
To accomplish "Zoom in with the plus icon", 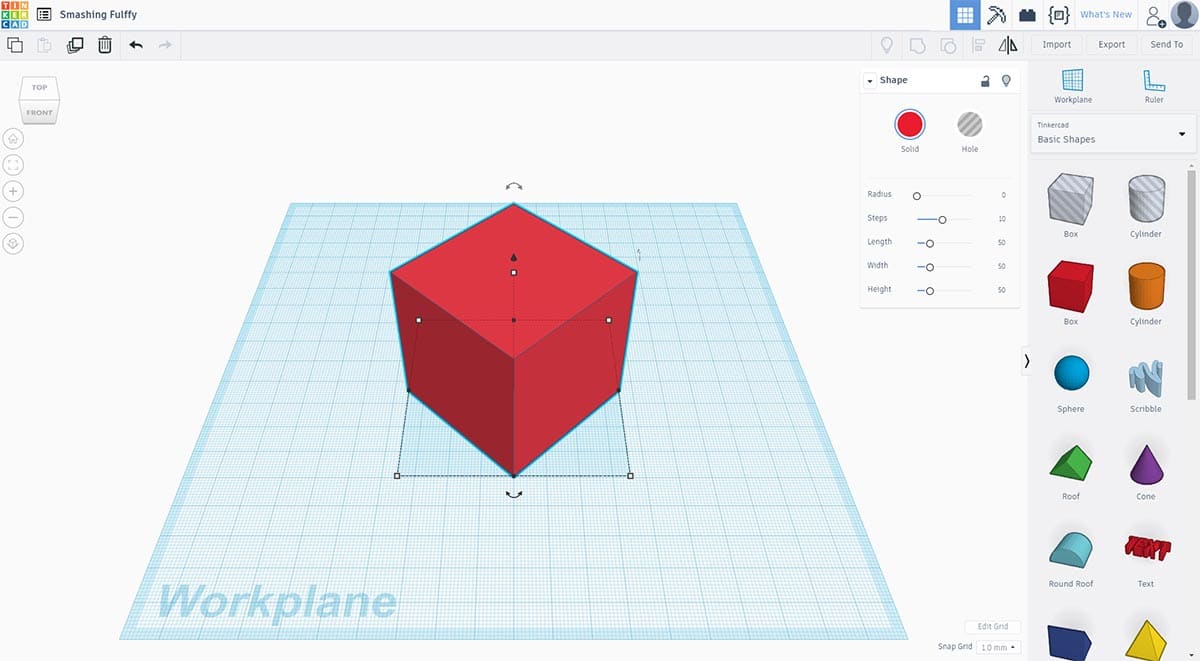I will pyautogui.click(x=14, y=191).
